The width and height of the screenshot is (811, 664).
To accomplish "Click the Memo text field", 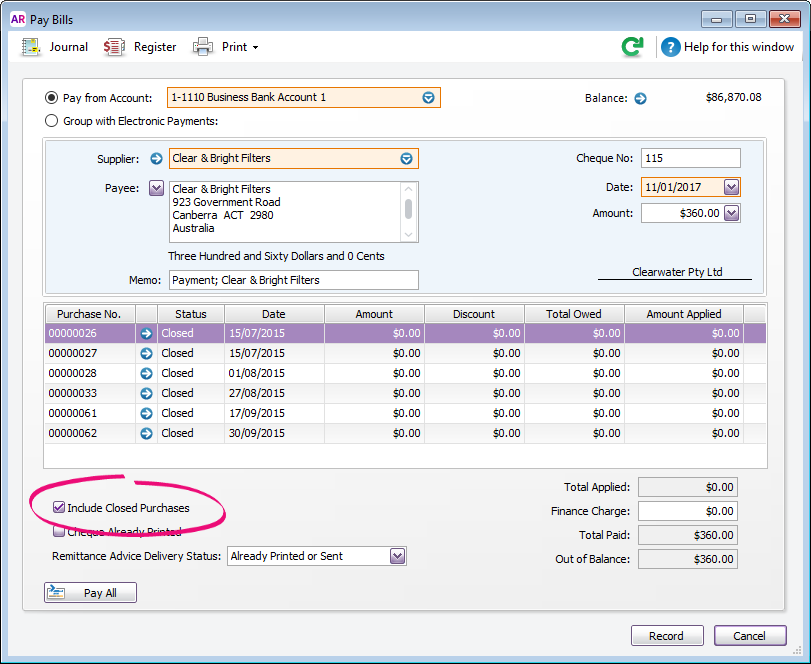I will point(294,280).
